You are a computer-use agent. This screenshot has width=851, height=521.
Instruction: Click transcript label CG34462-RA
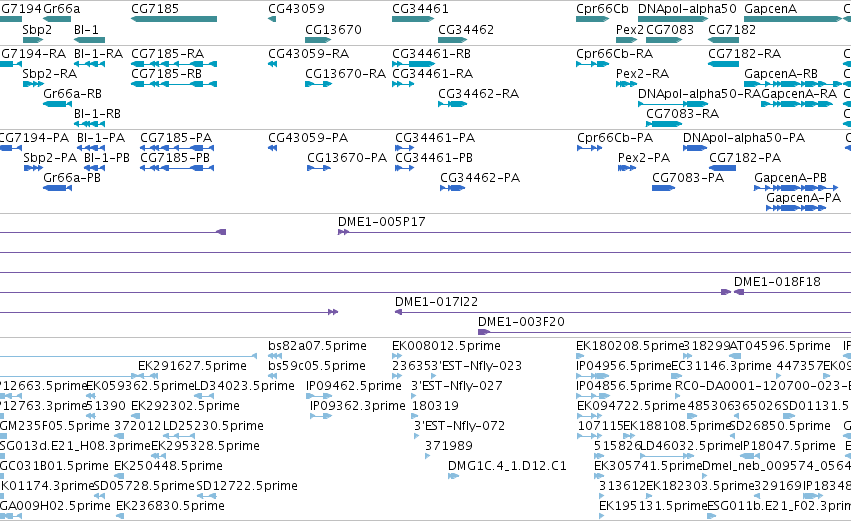[x=479, y=93]
